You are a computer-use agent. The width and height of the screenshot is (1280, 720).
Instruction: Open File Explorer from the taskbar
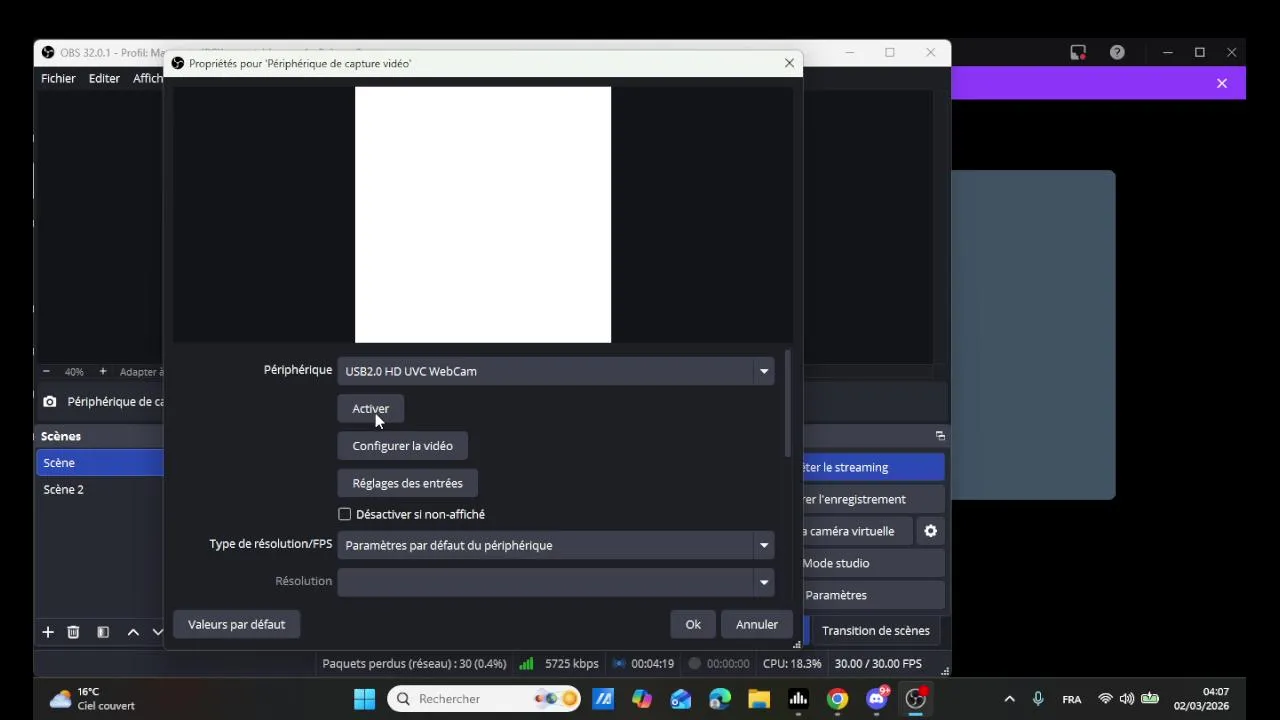(759, 699)
